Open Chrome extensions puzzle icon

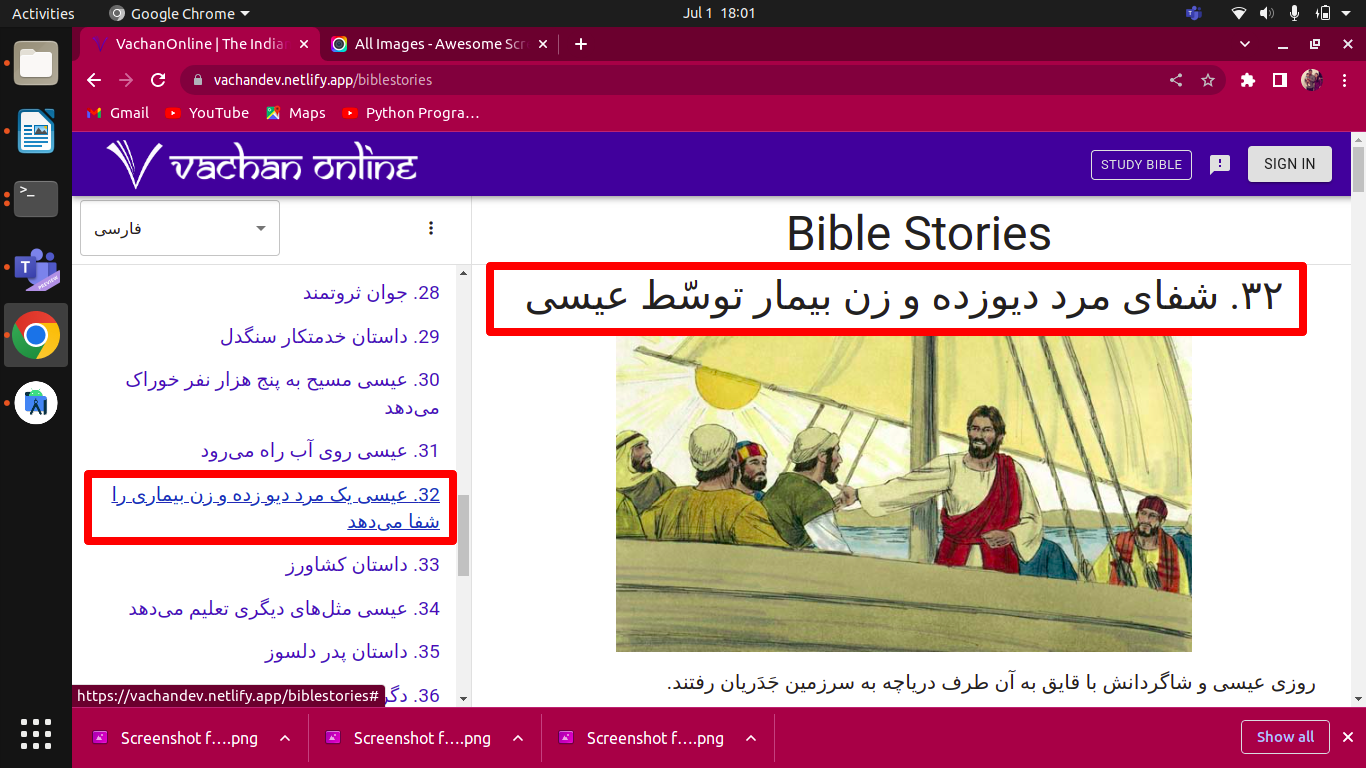(1247, 80)
